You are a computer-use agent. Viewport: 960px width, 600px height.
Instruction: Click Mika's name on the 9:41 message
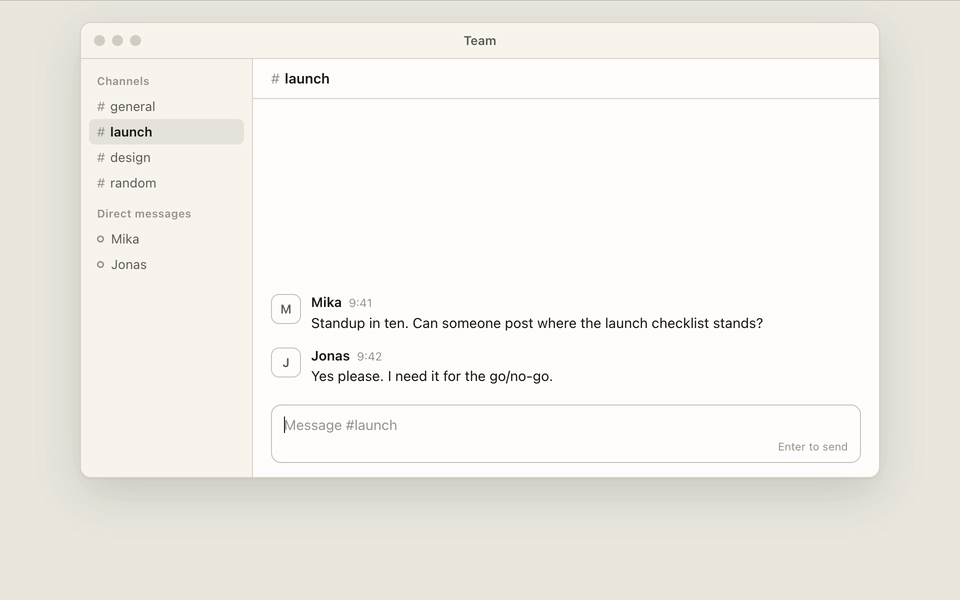(x=326, y=302)
